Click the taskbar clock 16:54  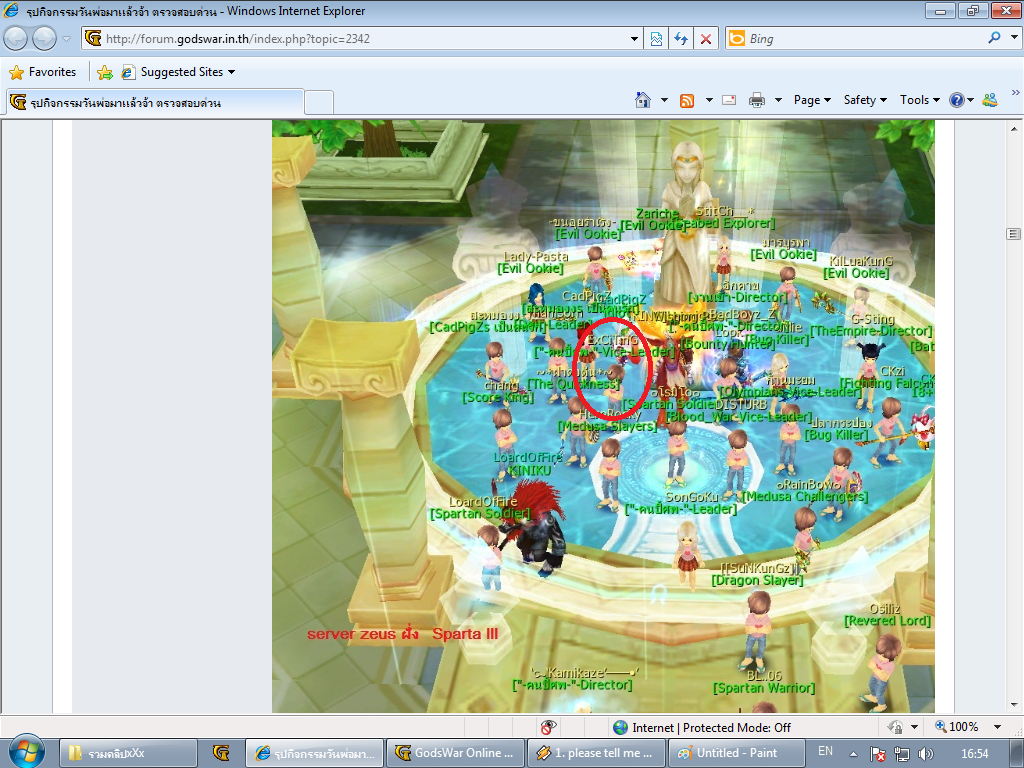(x=974, y=754)
